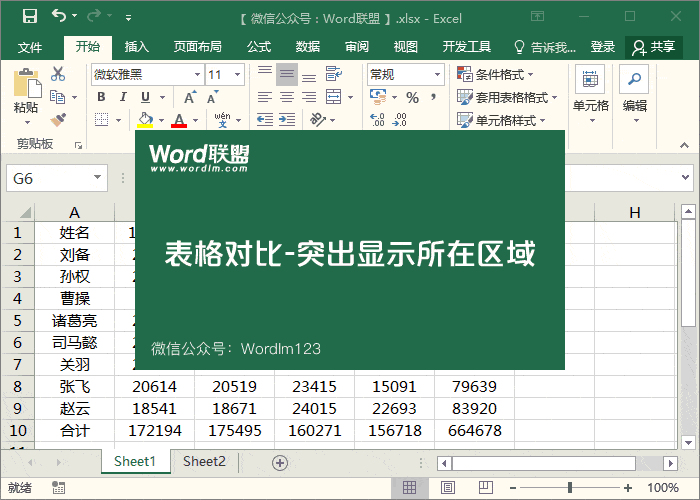Viewport: 700px width, 500px height.
Task: Click the 编辑 editing group button
Action: 634,95
